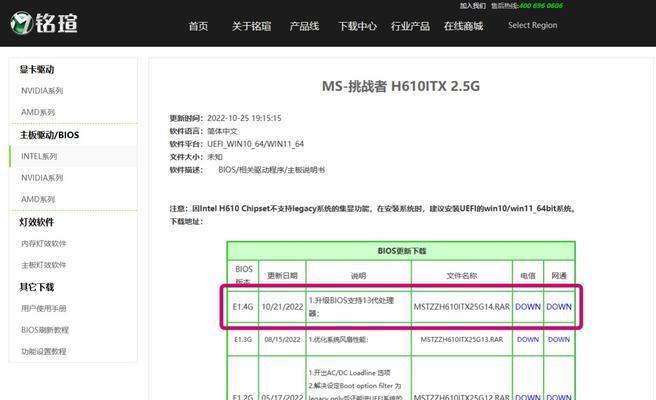Viewport: 656px width, 400px height.
Task: Click 网通 DOWN link for E1.2G
Action: click(559, 397)
